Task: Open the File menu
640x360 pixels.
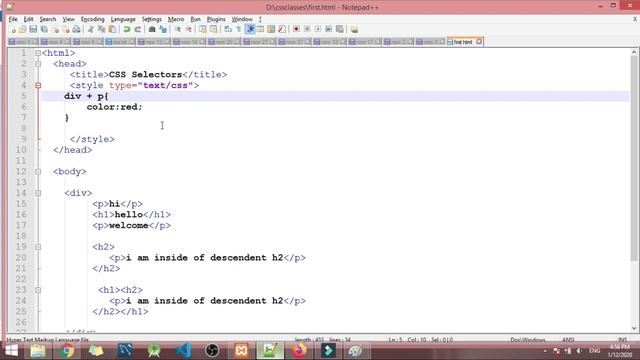Action: point(13,19)
